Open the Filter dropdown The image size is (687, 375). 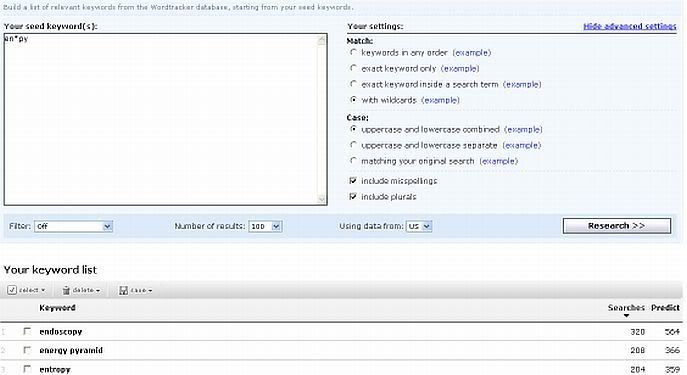74,226
